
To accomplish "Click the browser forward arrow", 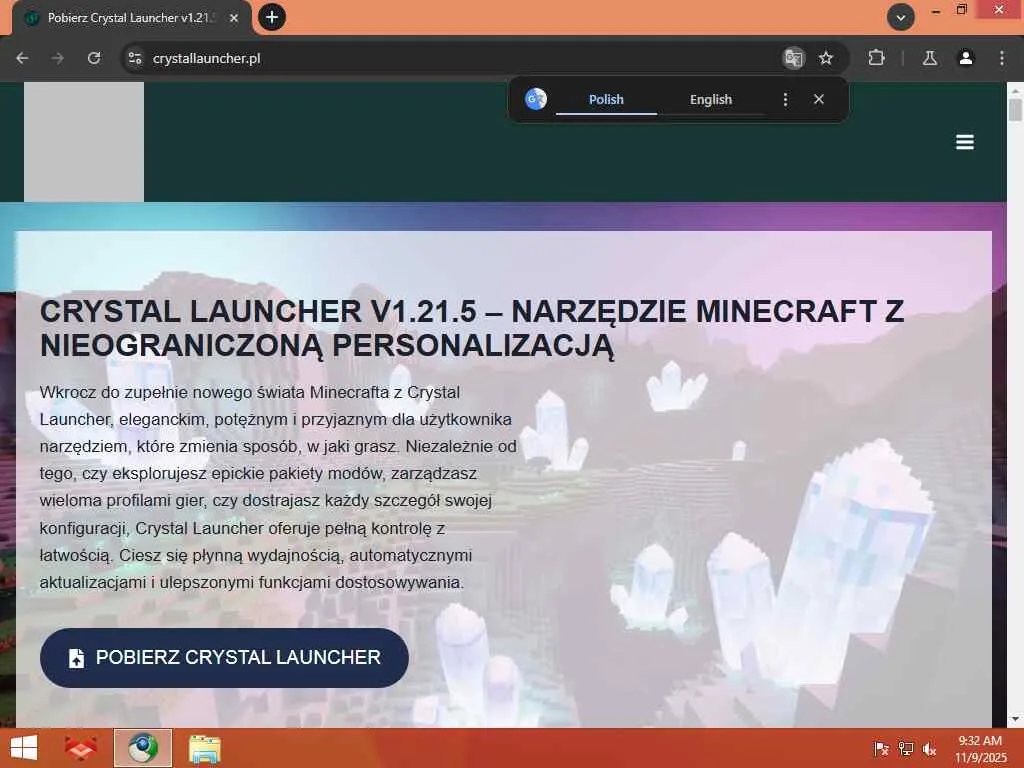I will [58, 58].
